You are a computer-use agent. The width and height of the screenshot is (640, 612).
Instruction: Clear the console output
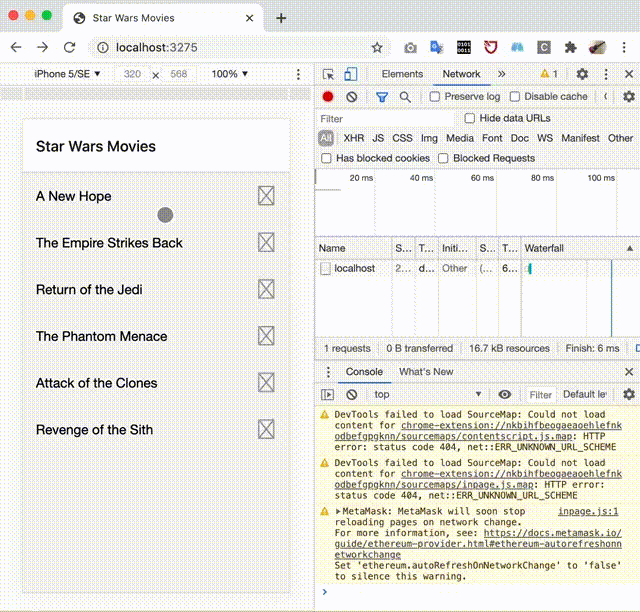point(351,394)
